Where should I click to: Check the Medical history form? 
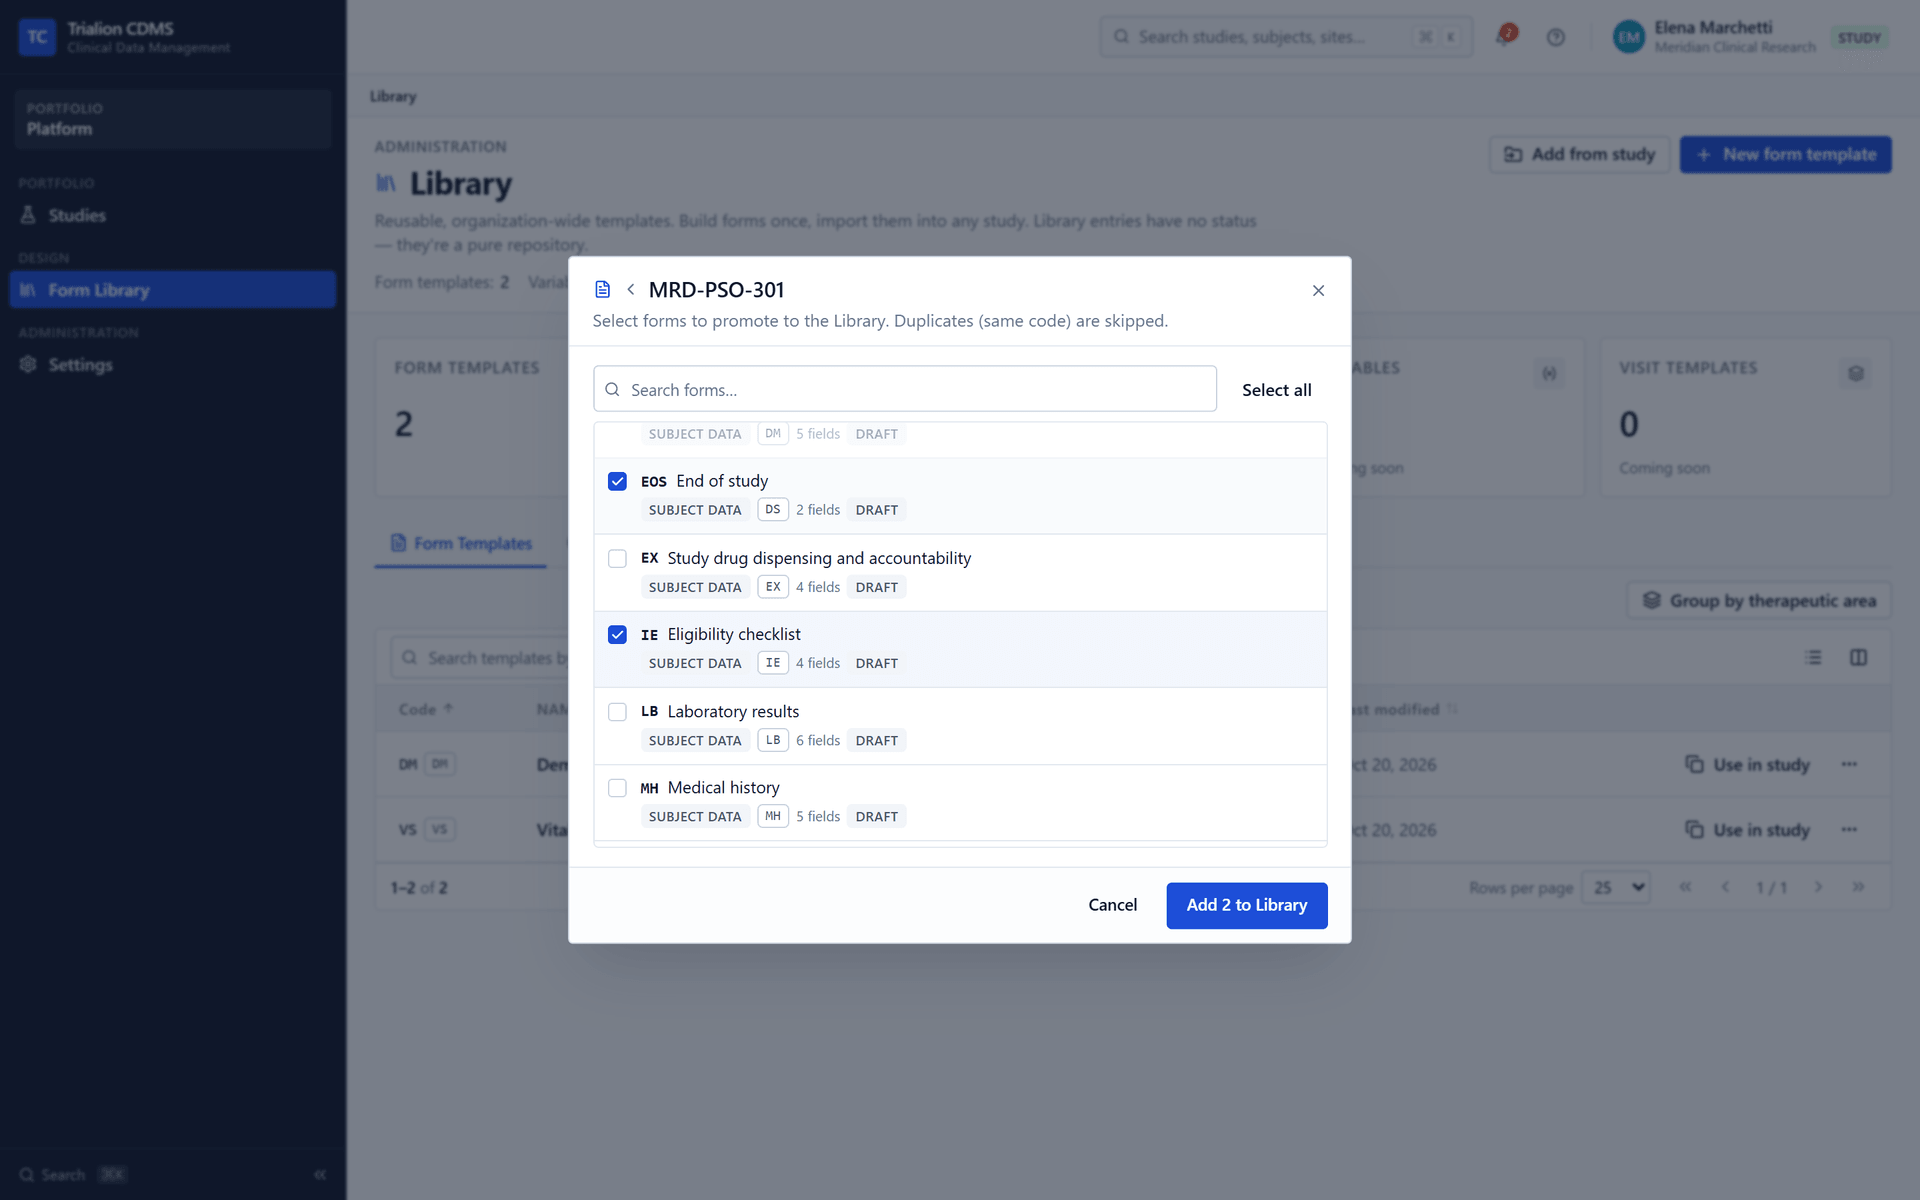click(617, 788)
